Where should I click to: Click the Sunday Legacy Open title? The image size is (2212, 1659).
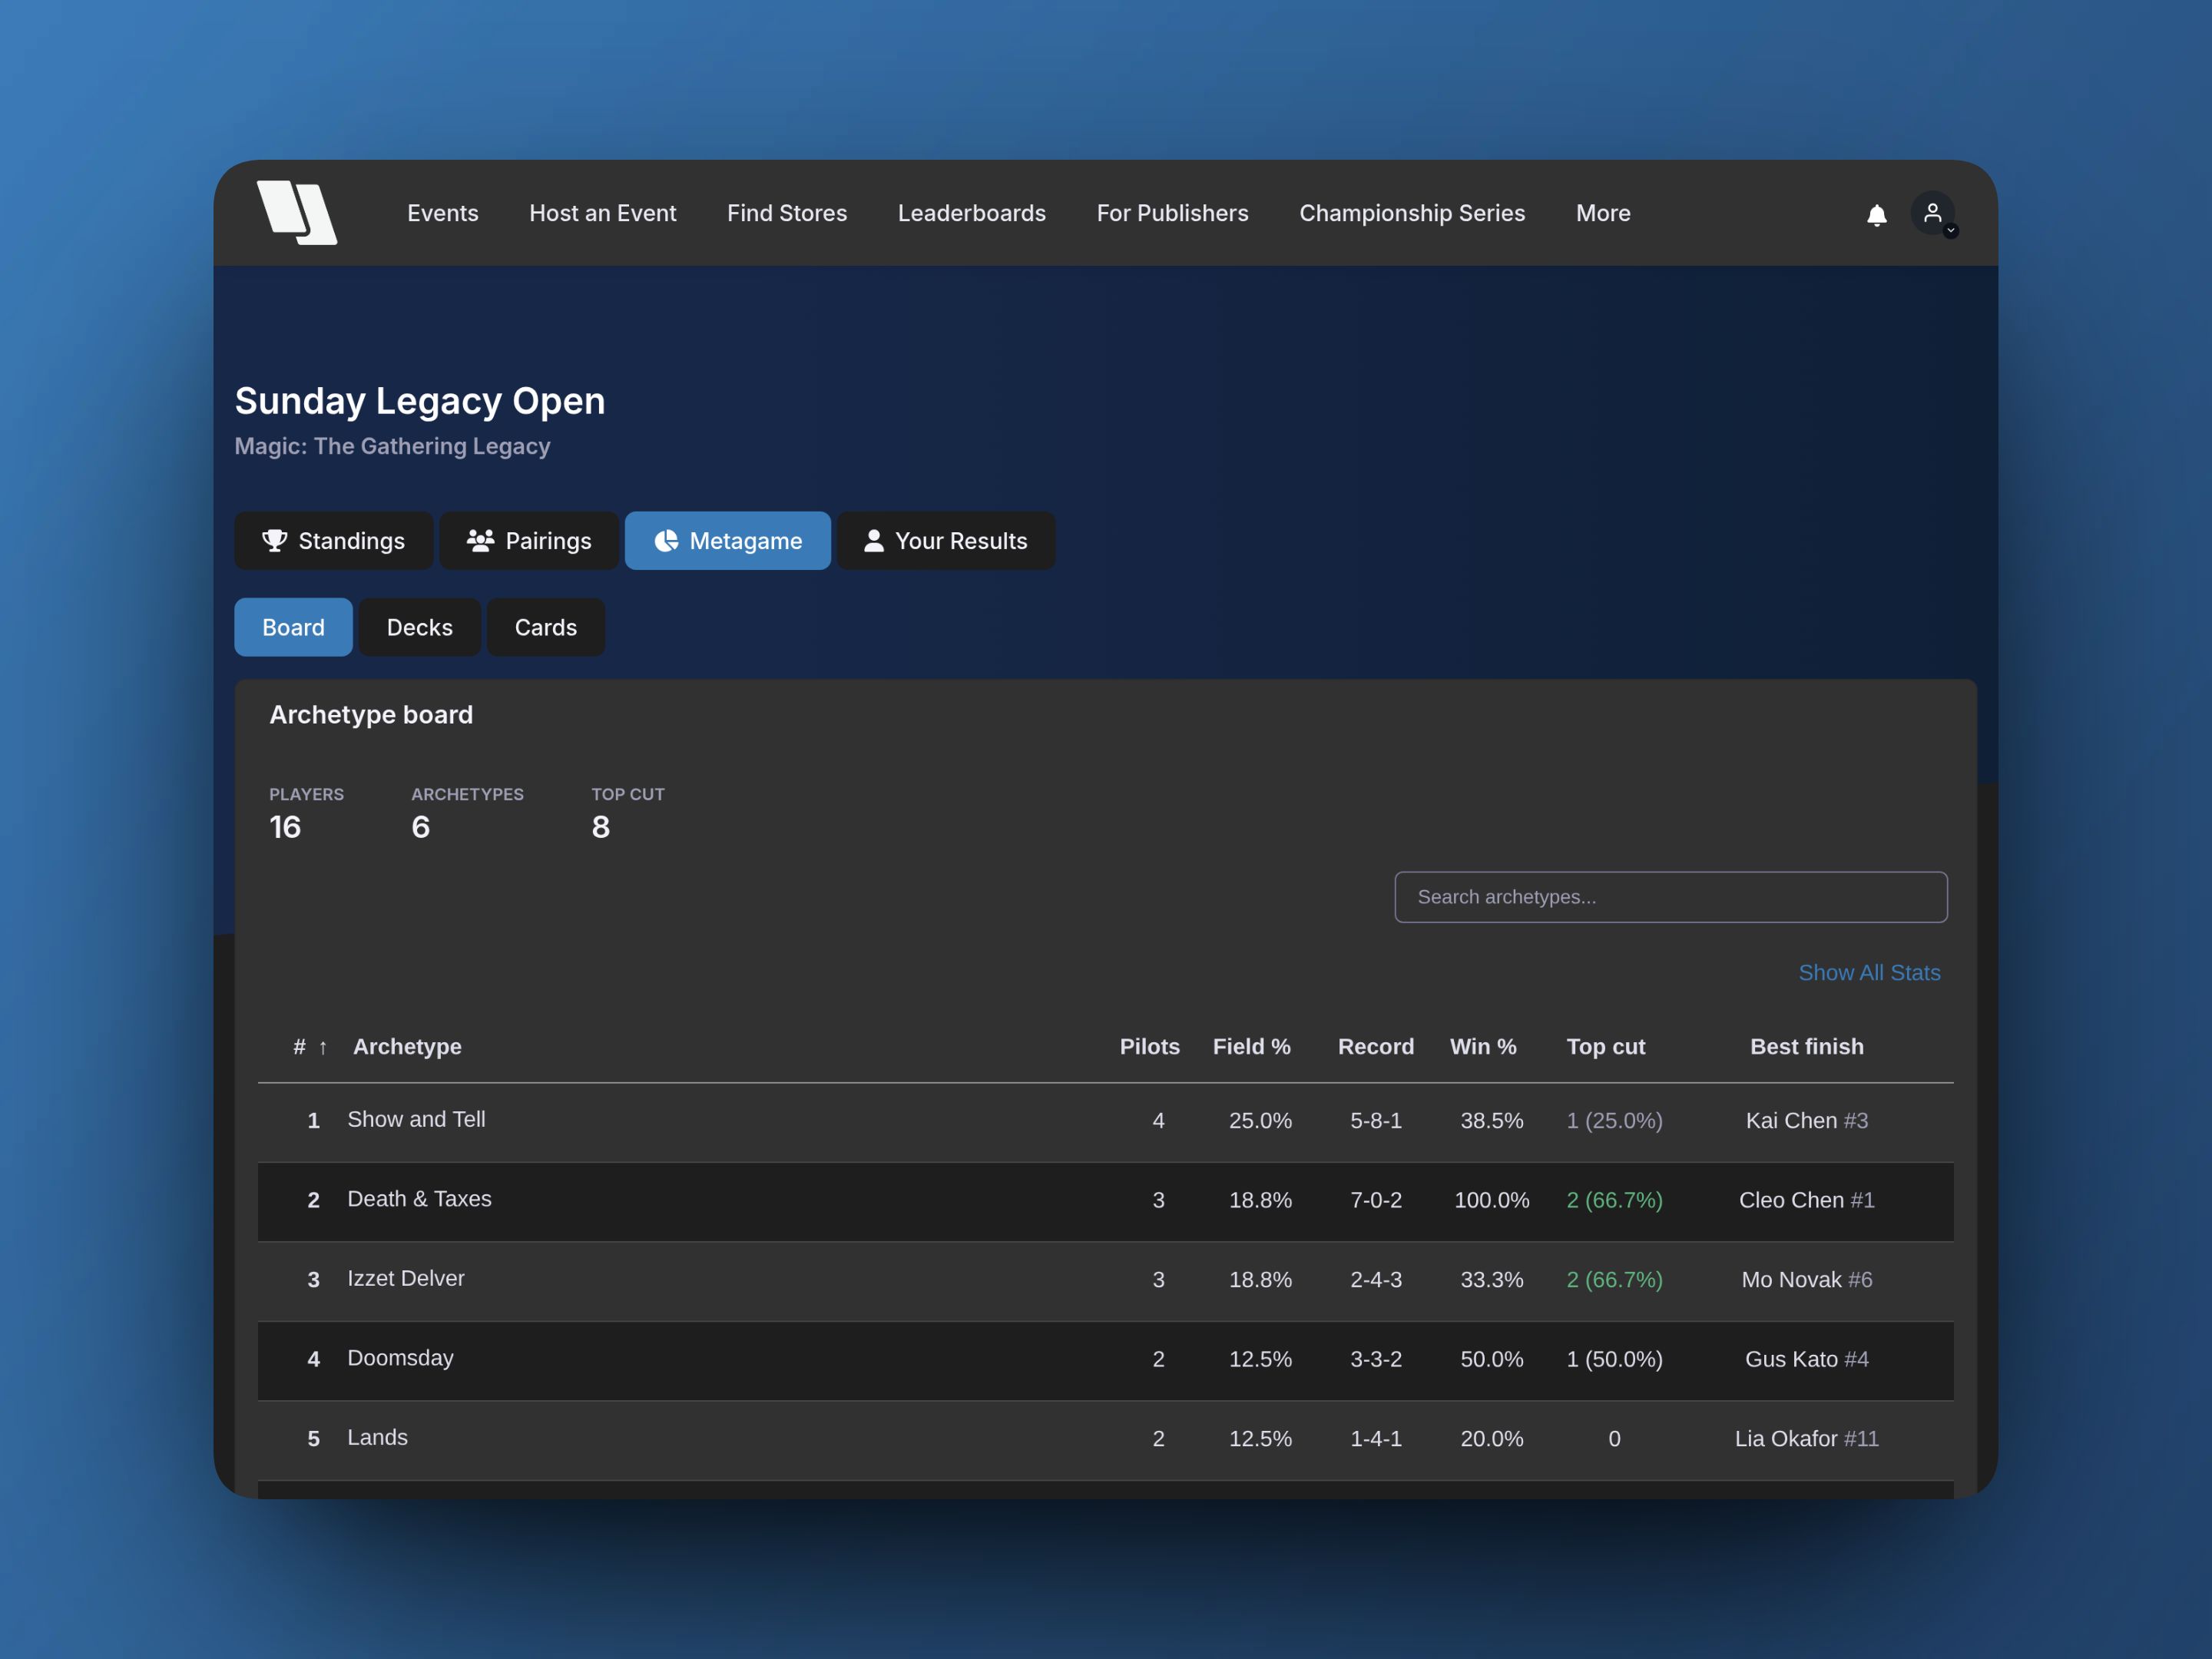coord(420,400)
